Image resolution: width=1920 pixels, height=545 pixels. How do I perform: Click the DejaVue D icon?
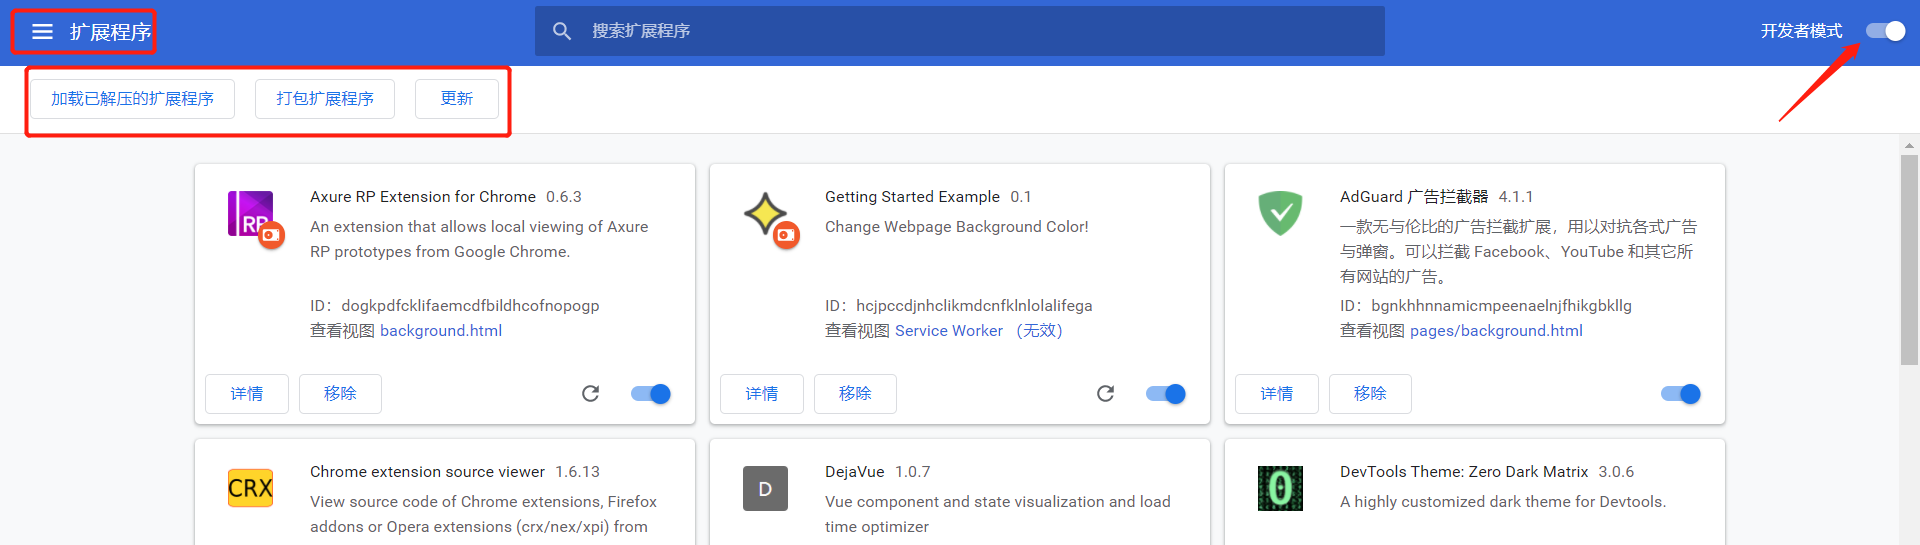765,489
